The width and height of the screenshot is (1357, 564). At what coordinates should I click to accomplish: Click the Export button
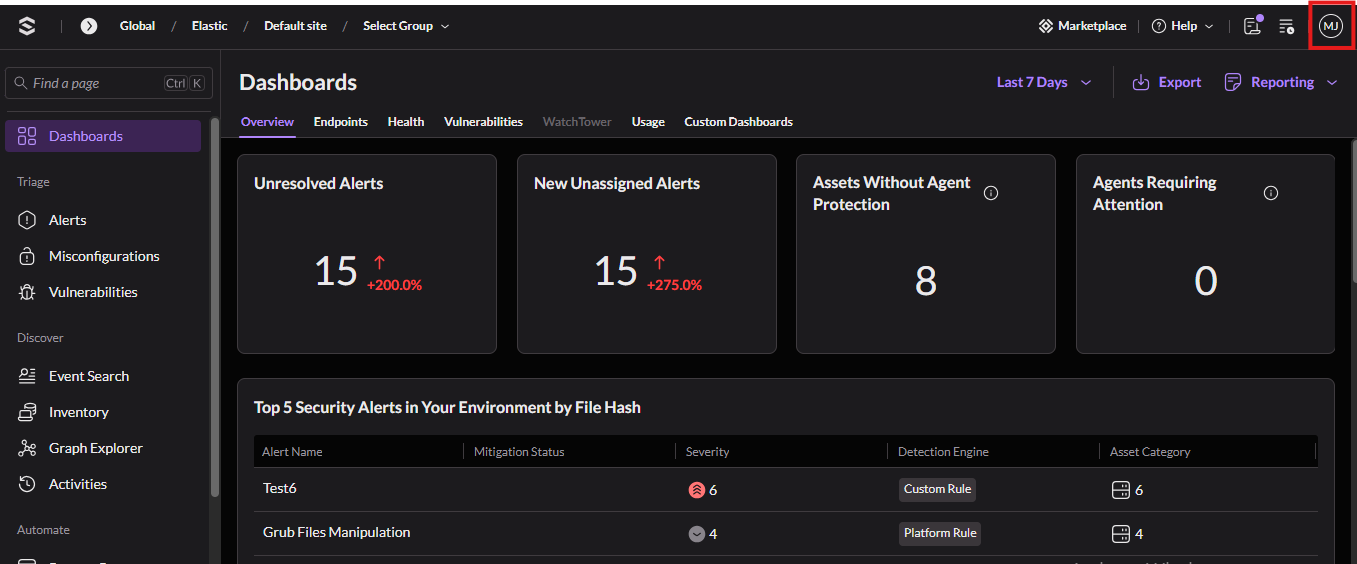point(1167,83)
